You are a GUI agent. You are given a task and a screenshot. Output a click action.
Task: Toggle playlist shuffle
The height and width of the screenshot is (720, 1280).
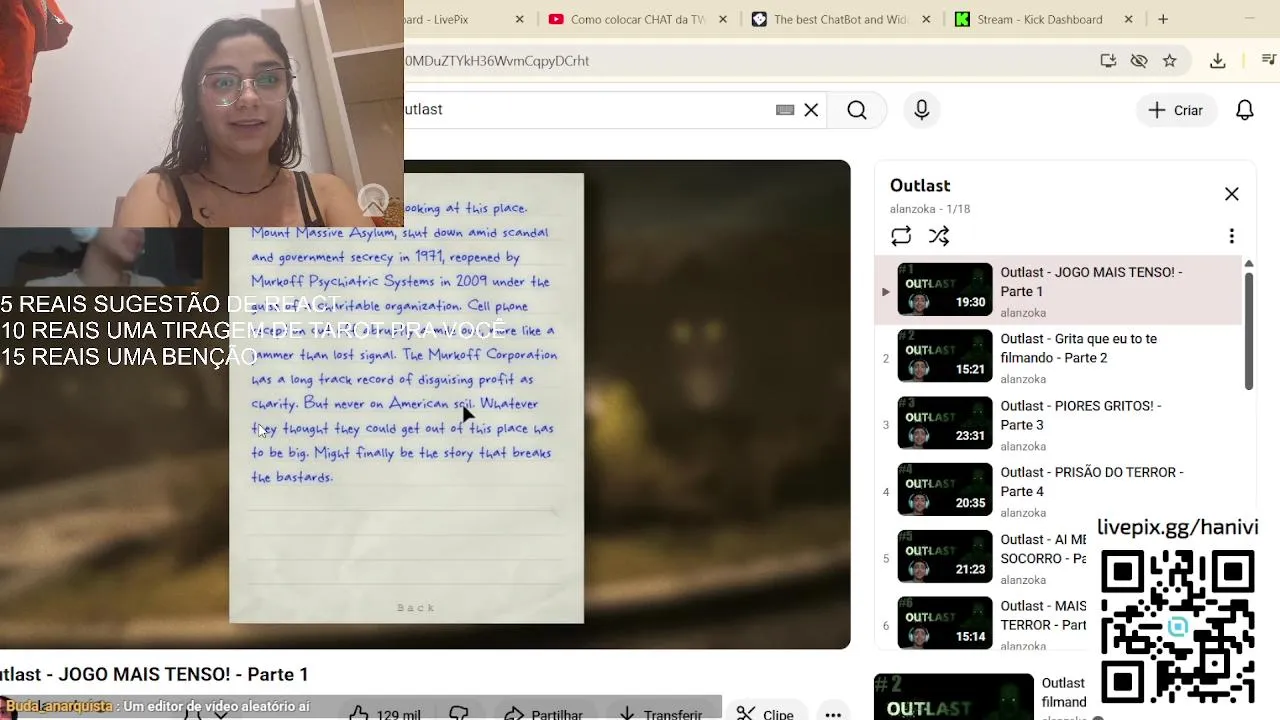pos(939,236)
